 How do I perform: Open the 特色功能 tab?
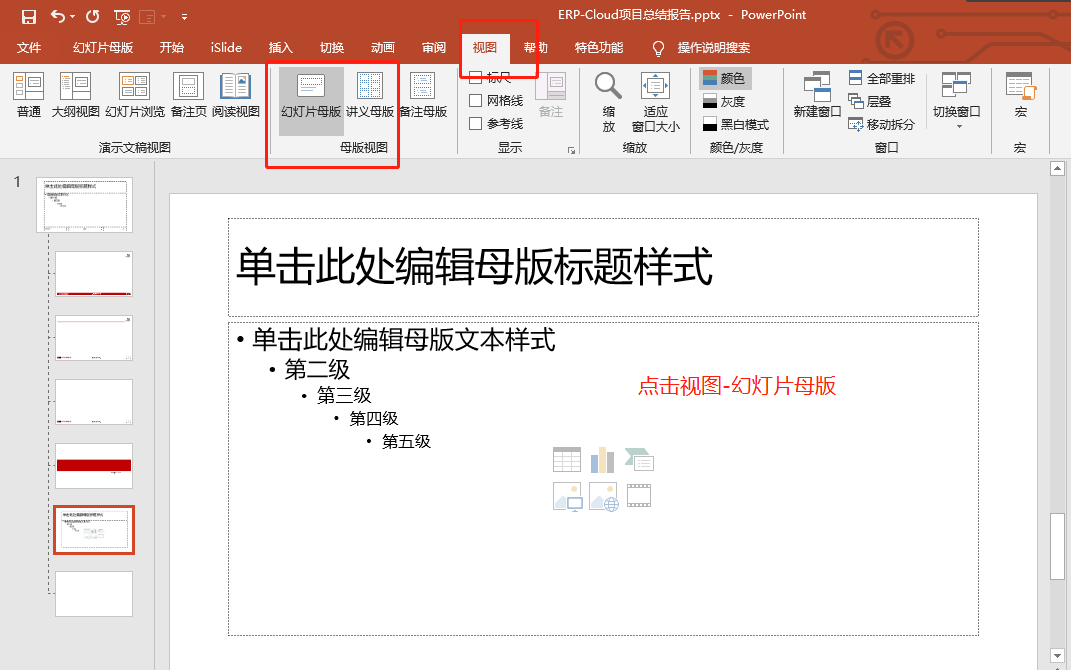(599, 47)
